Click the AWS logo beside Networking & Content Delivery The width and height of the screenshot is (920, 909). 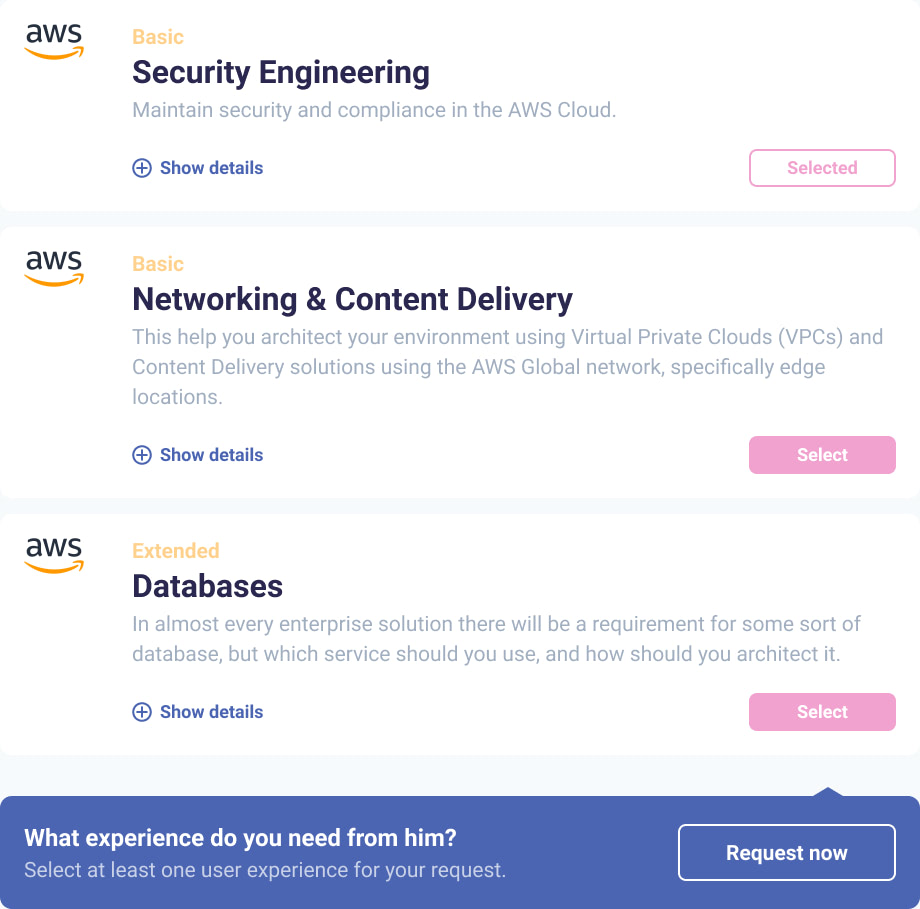pyautogui.click(x=54, y=268)
